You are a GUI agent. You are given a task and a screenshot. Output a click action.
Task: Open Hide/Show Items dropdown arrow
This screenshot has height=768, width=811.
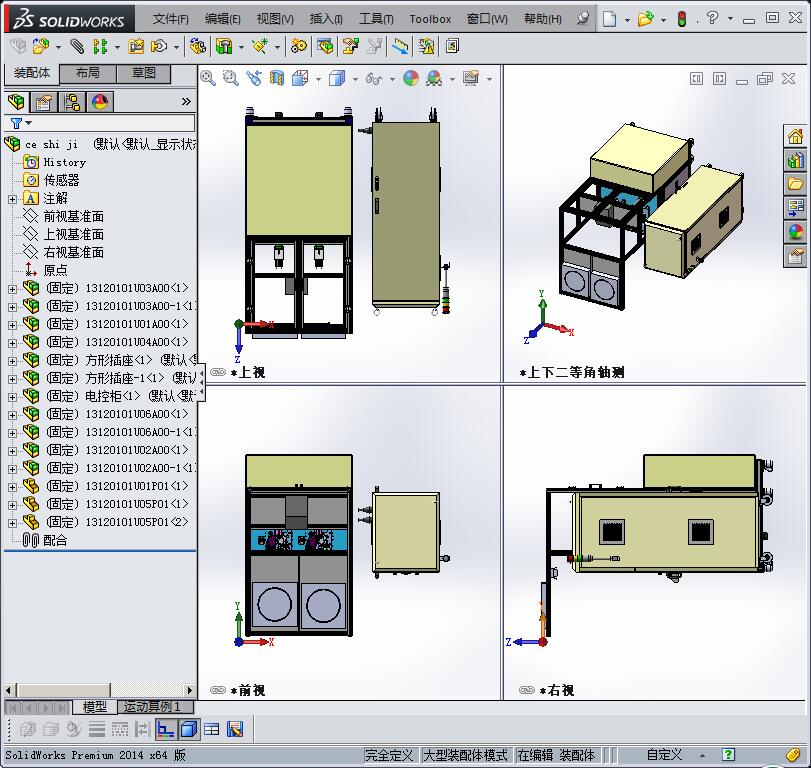[392, 79]
